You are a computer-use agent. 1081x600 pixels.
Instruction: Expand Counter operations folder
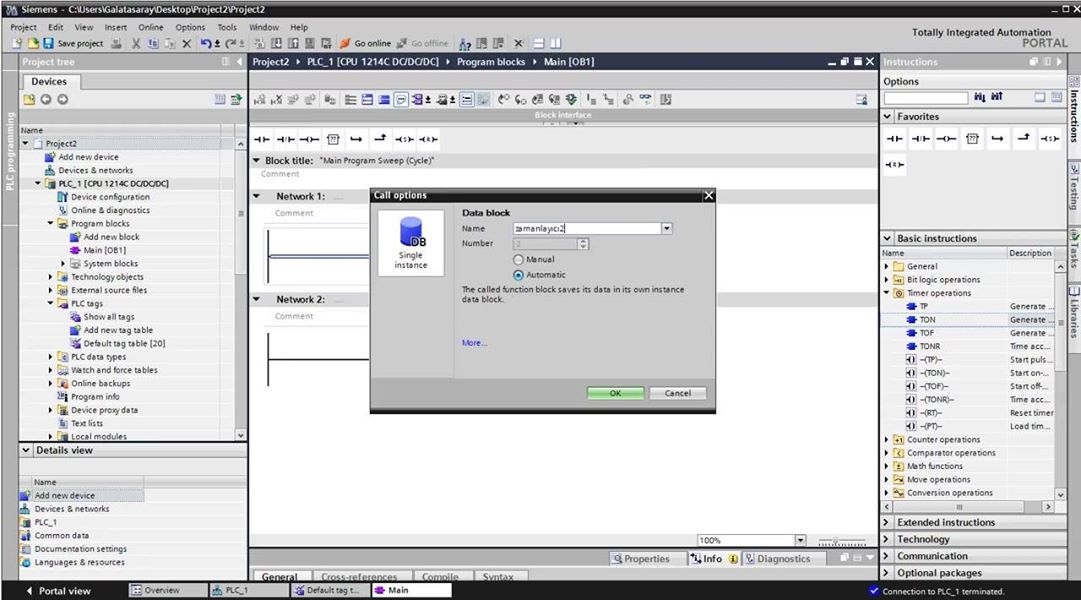[x=887, y=439]
